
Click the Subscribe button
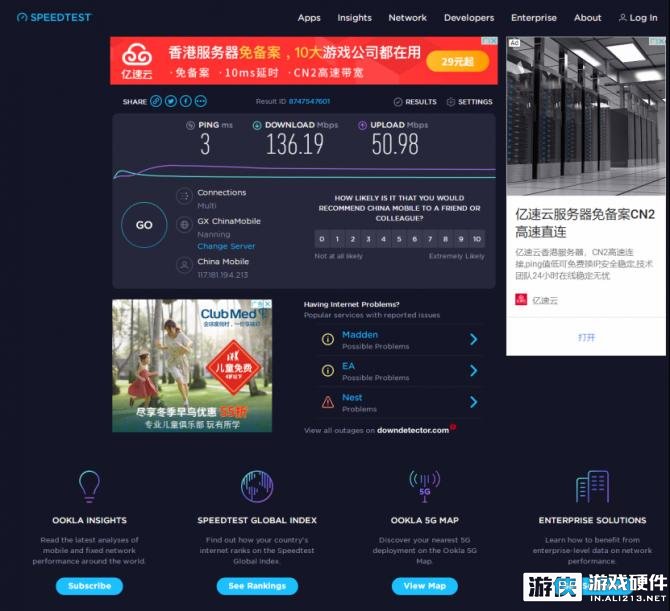89,586
